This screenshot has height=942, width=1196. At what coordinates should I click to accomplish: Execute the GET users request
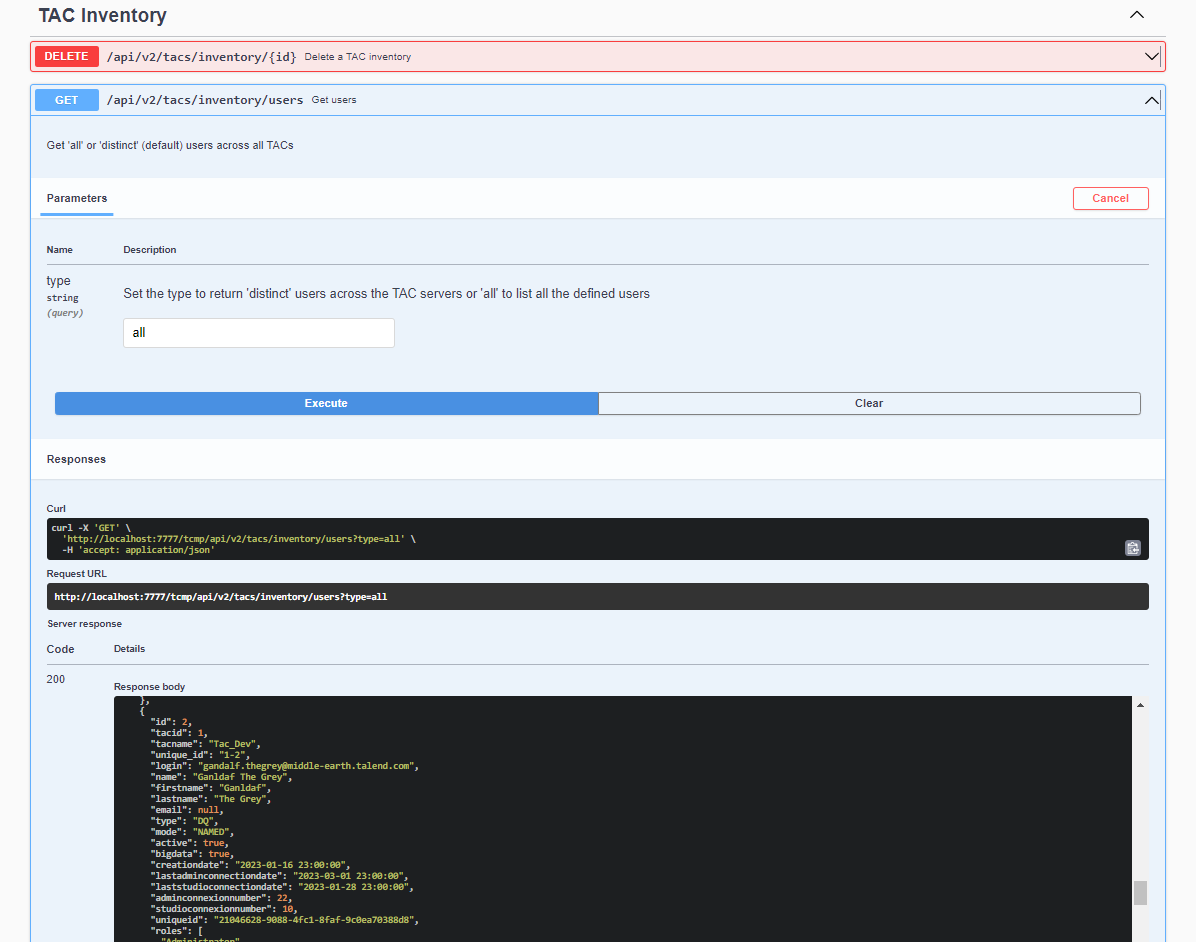326,403
